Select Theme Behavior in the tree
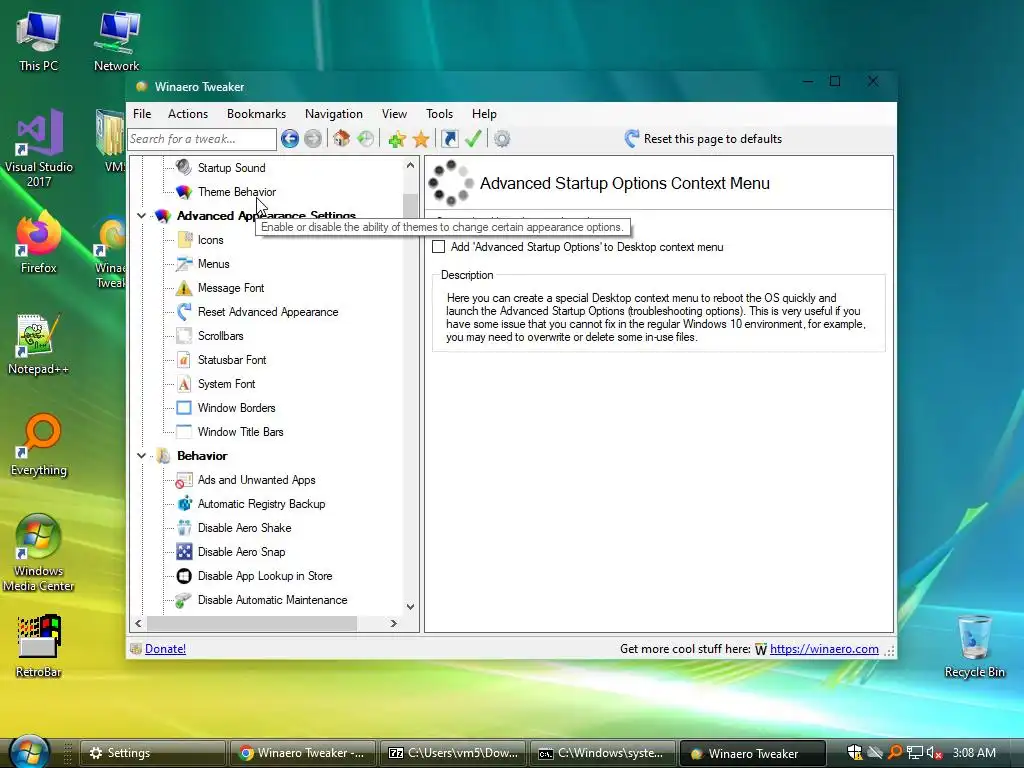Viewport: 1024px width, 768px height. pos(236,192)
